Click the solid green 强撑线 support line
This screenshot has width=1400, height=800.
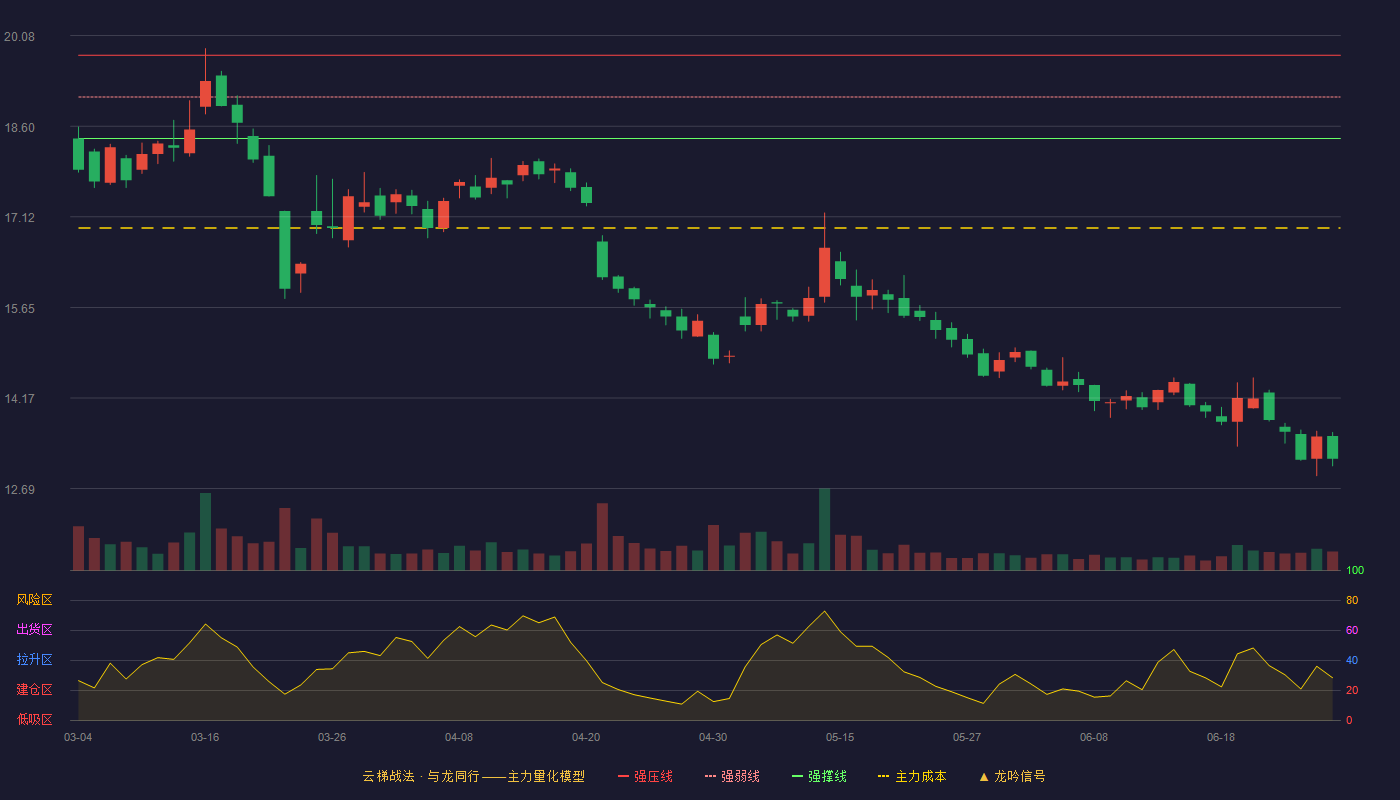(709, 138)
